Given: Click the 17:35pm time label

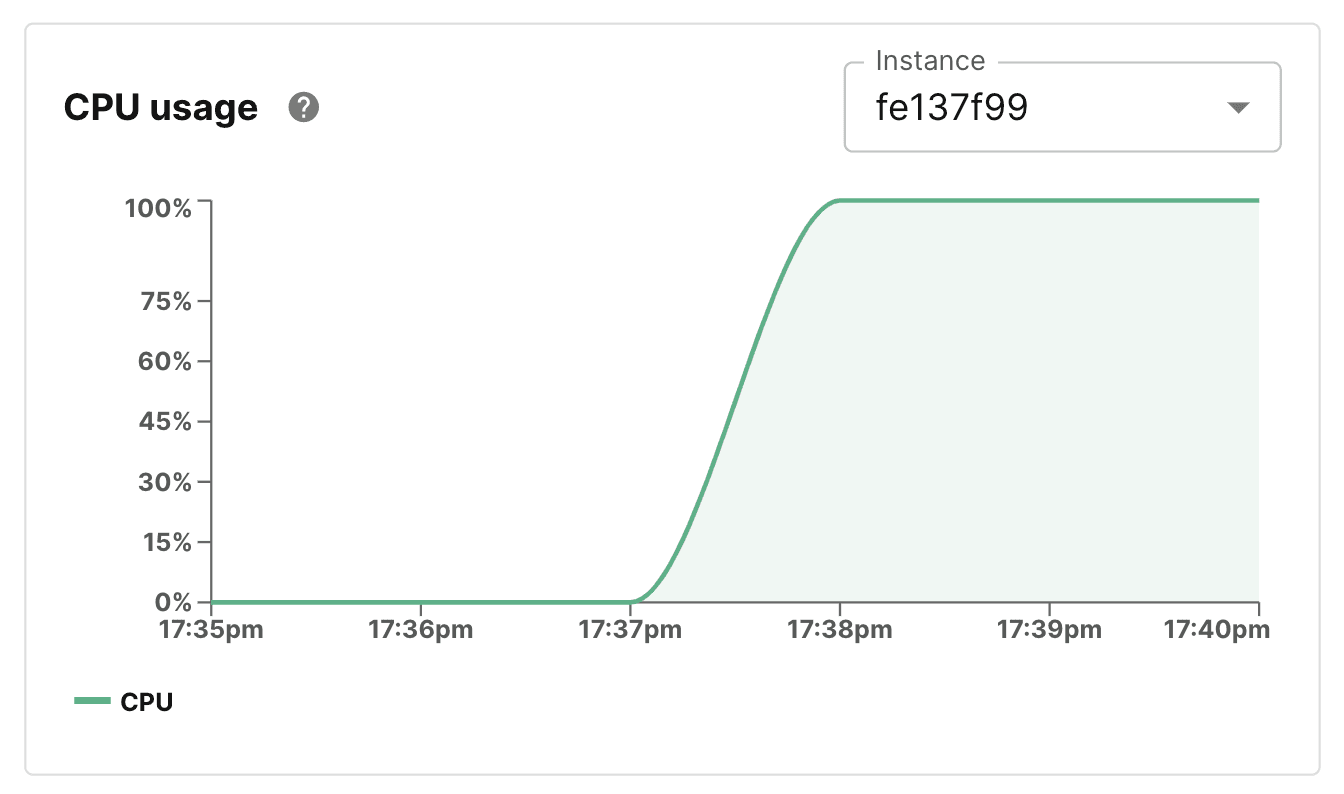Looking at the screenshot, I should tap(211, 630).
